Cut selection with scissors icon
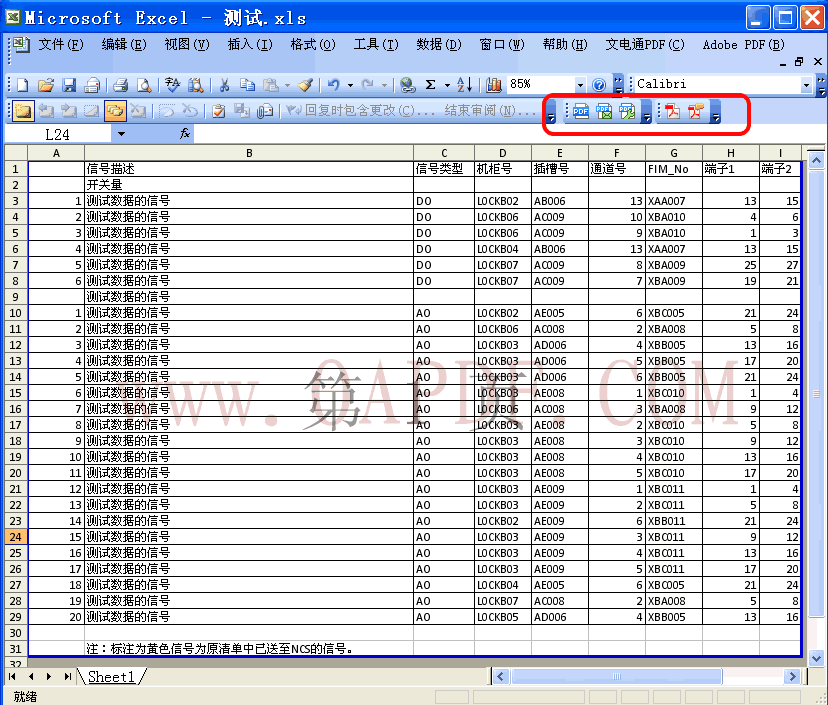Image resolution: width=828 pixels, height=705 pixels. [x=224, y=84]
